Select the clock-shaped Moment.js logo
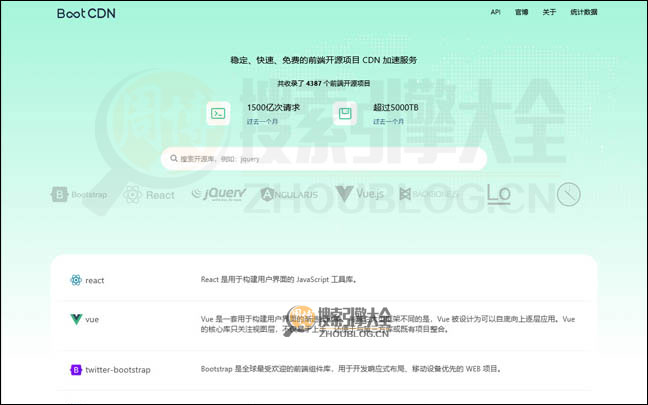Viewport: 648px width, 405px height. coord(569,194)
